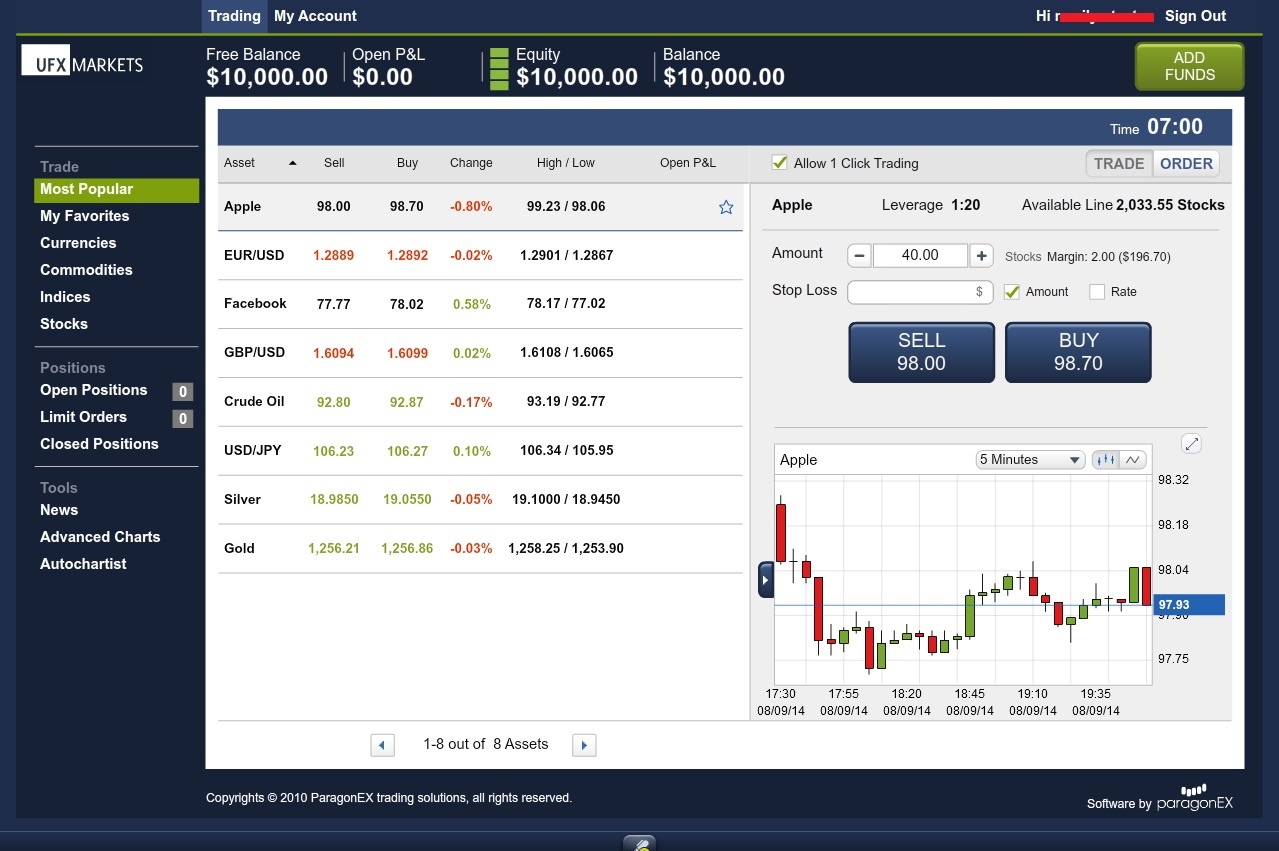Click EUR/USD sell price 1.2889
This screenshot has height=851, width=1279.
(x=333, y=256)
